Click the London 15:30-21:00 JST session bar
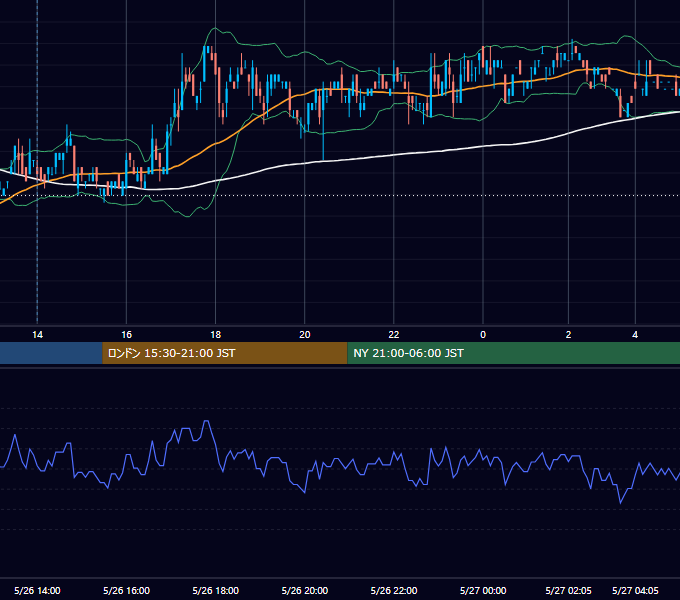Screen dimensions: 680x600 (x=225, y=353)
